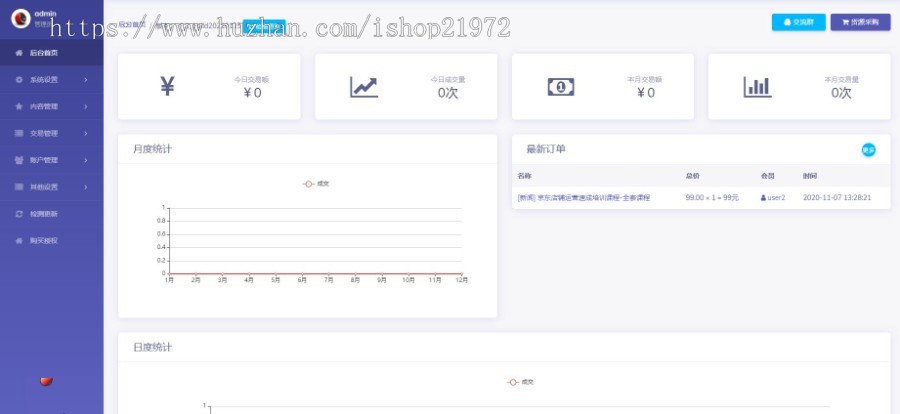This screenshot has width=900, height=414.
Task: Click the admin avatar in the sidebar header
Action: pyautogui.click(x=21, y=19)
